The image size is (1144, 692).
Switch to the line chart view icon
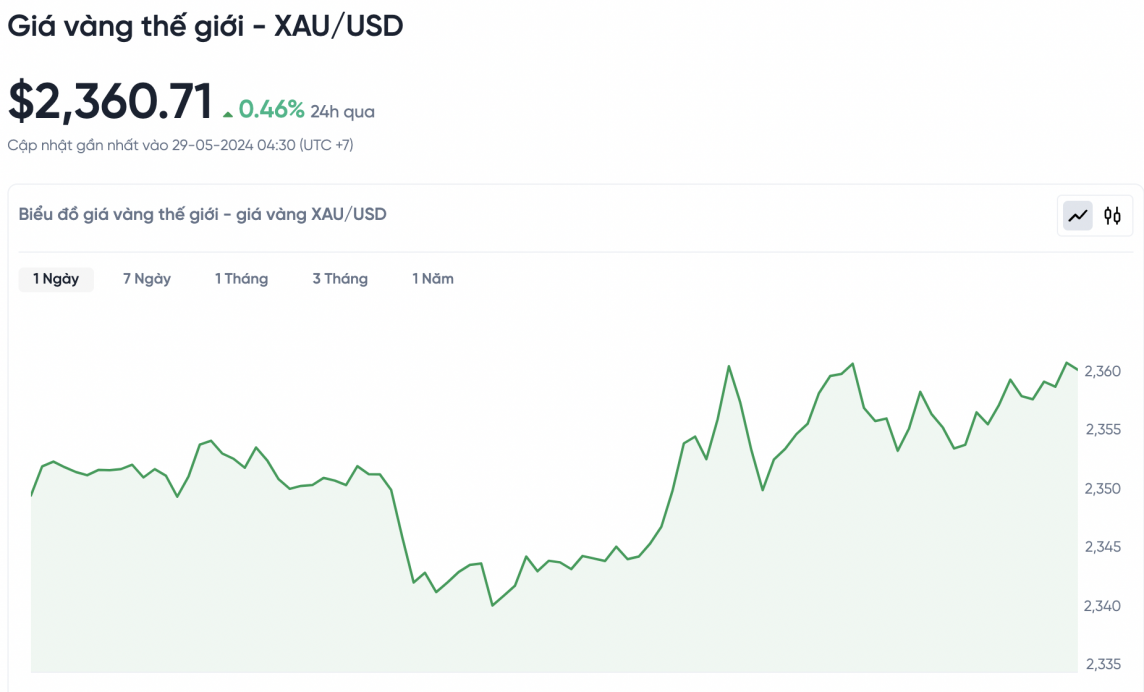tap(1077, 215)
